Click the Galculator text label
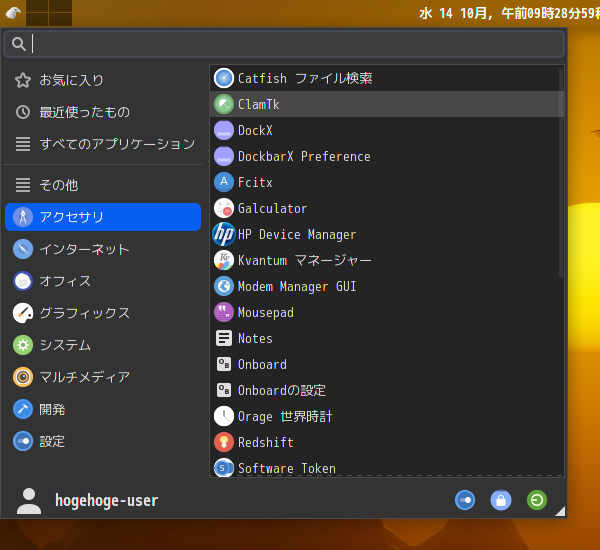600x550 pixels. pos(272,209)
